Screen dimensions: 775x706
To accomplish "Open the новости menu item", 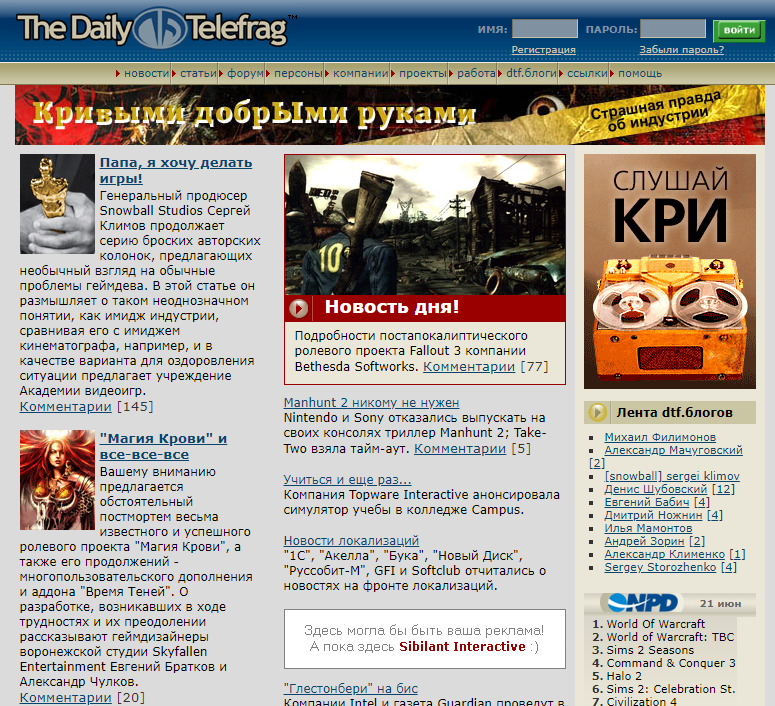I will (x=146, y=73).
